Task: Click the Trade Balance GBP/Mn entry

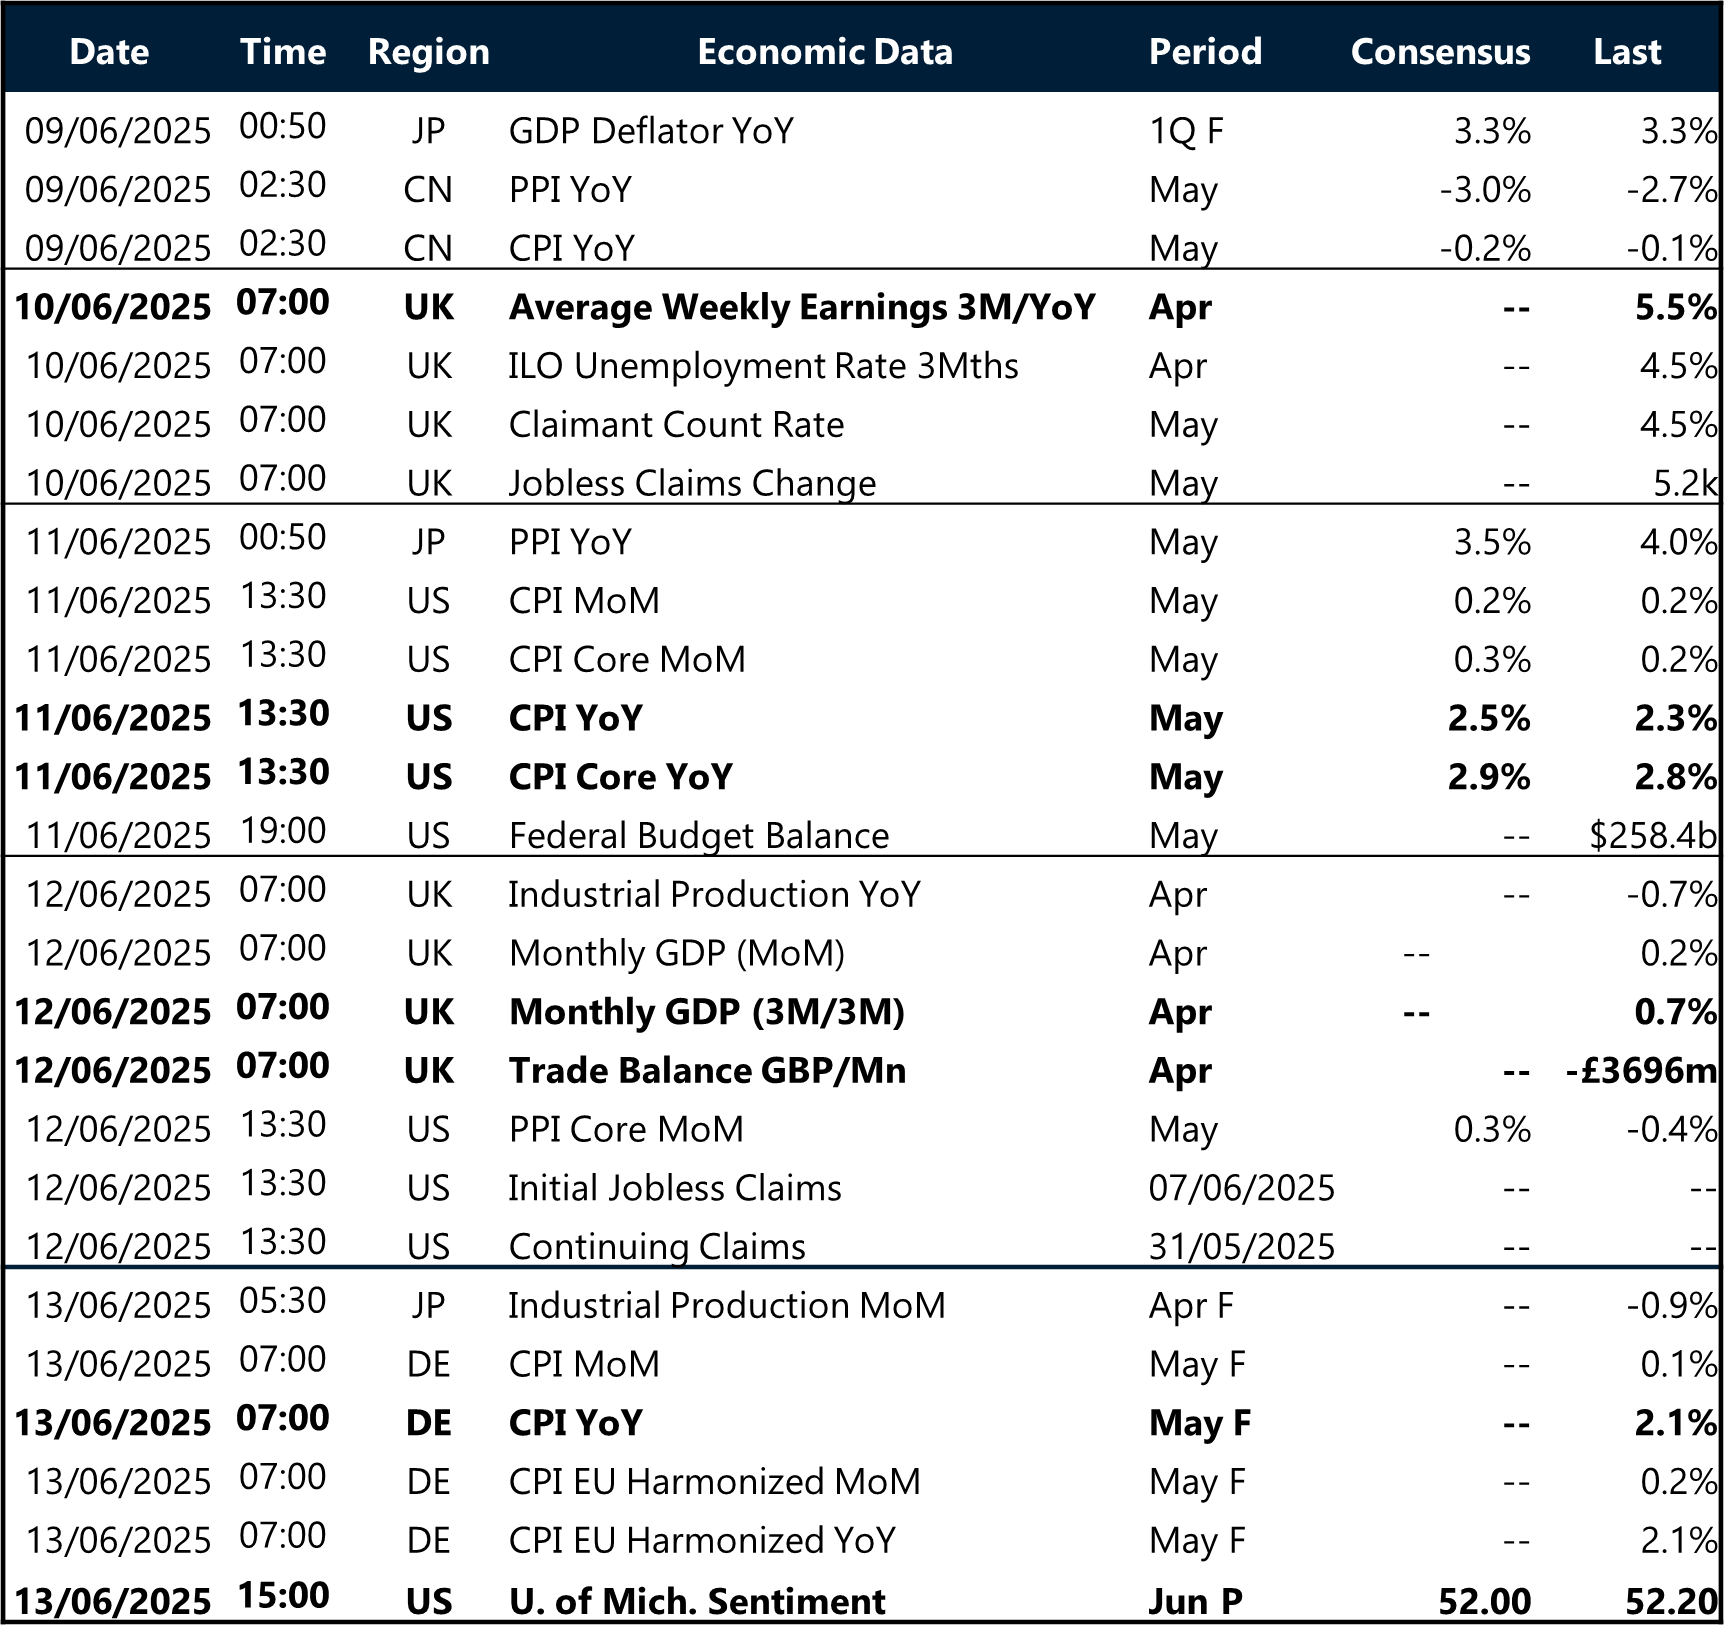Action: click(707, 1070)
